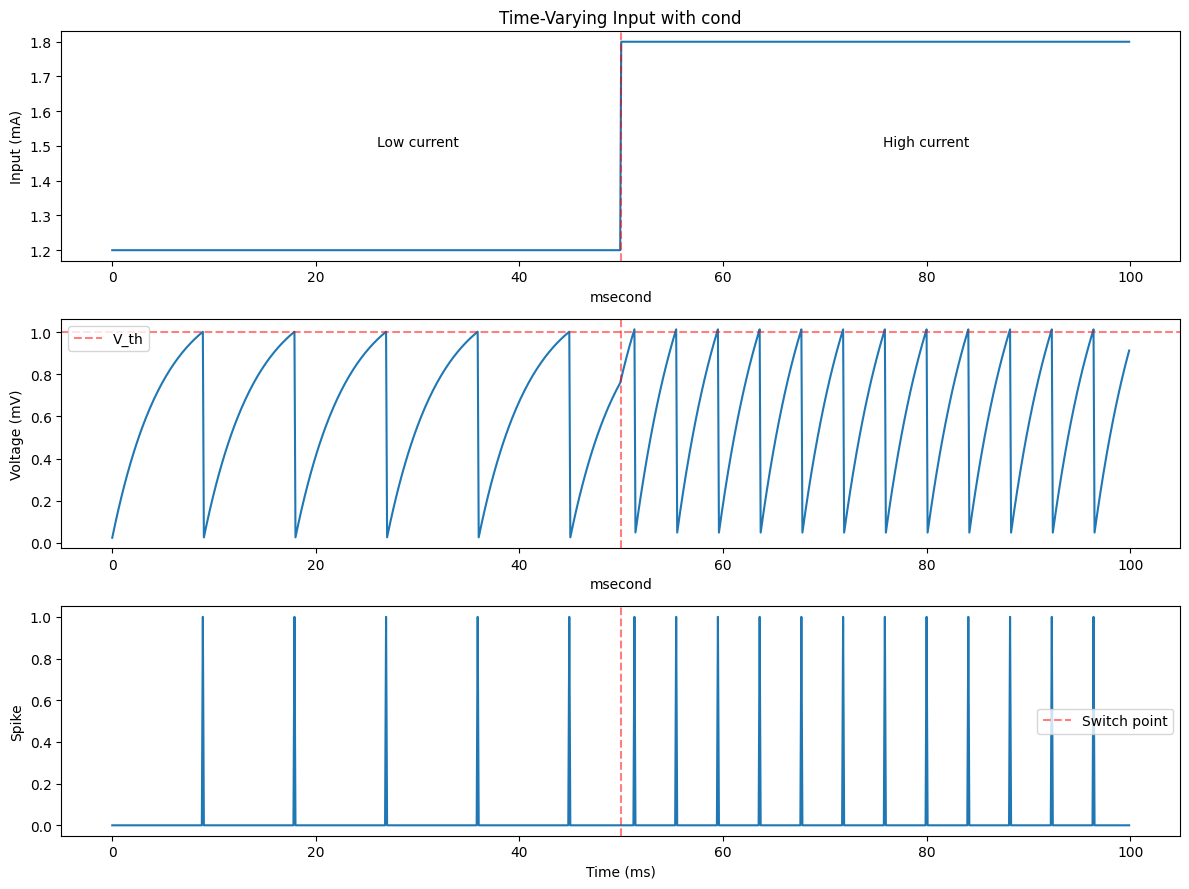Click the 1.2 tick on the input axis

pos(40,250)
